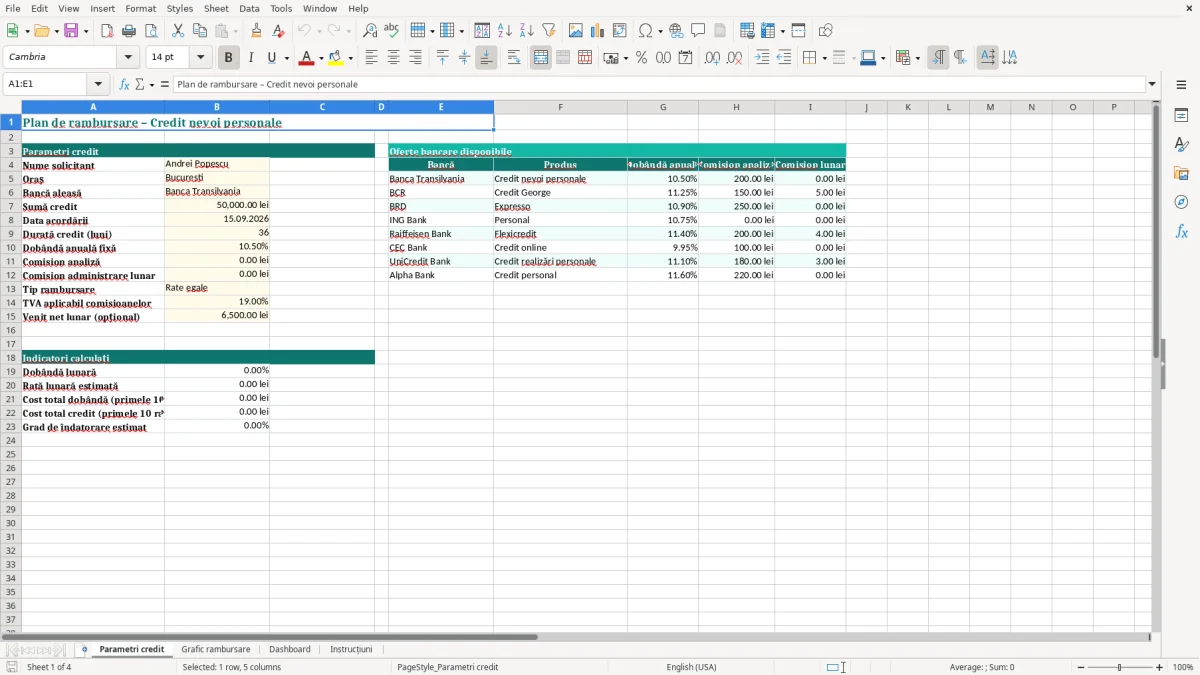The image size is (1200, 675).
Task: Select row 10 header
Action: click(x=11, y=247)
